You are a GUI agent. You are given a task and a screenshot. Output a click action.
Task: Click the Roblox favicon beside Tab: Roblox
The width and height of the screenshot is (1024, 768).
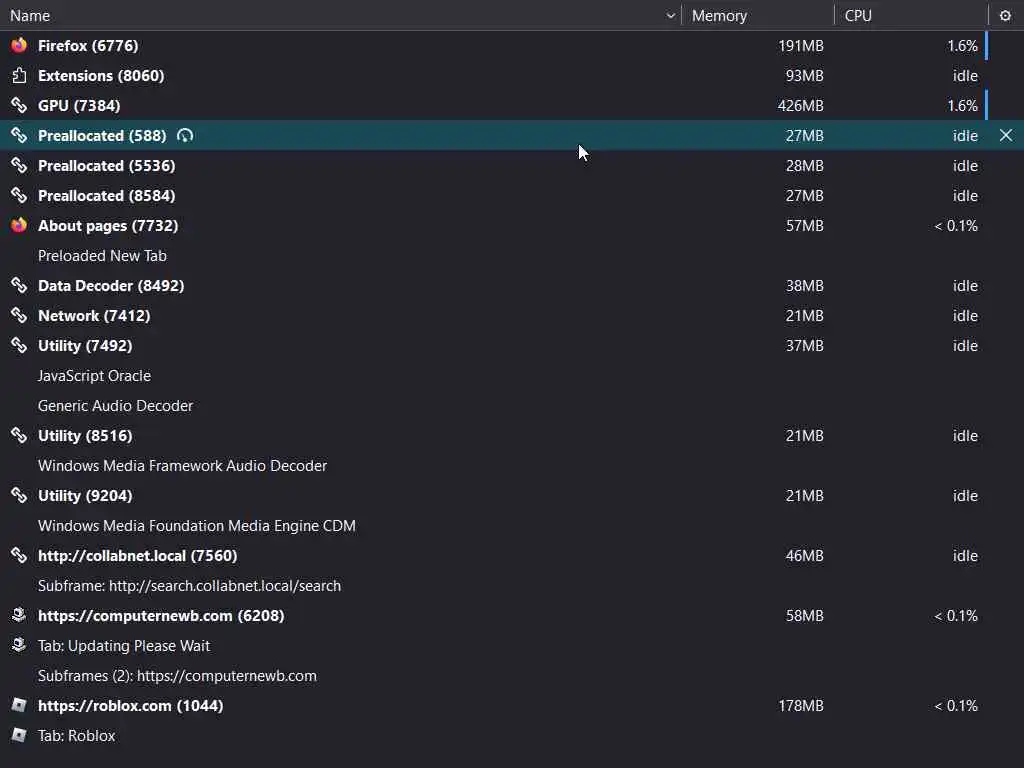(x=19, y=735)
